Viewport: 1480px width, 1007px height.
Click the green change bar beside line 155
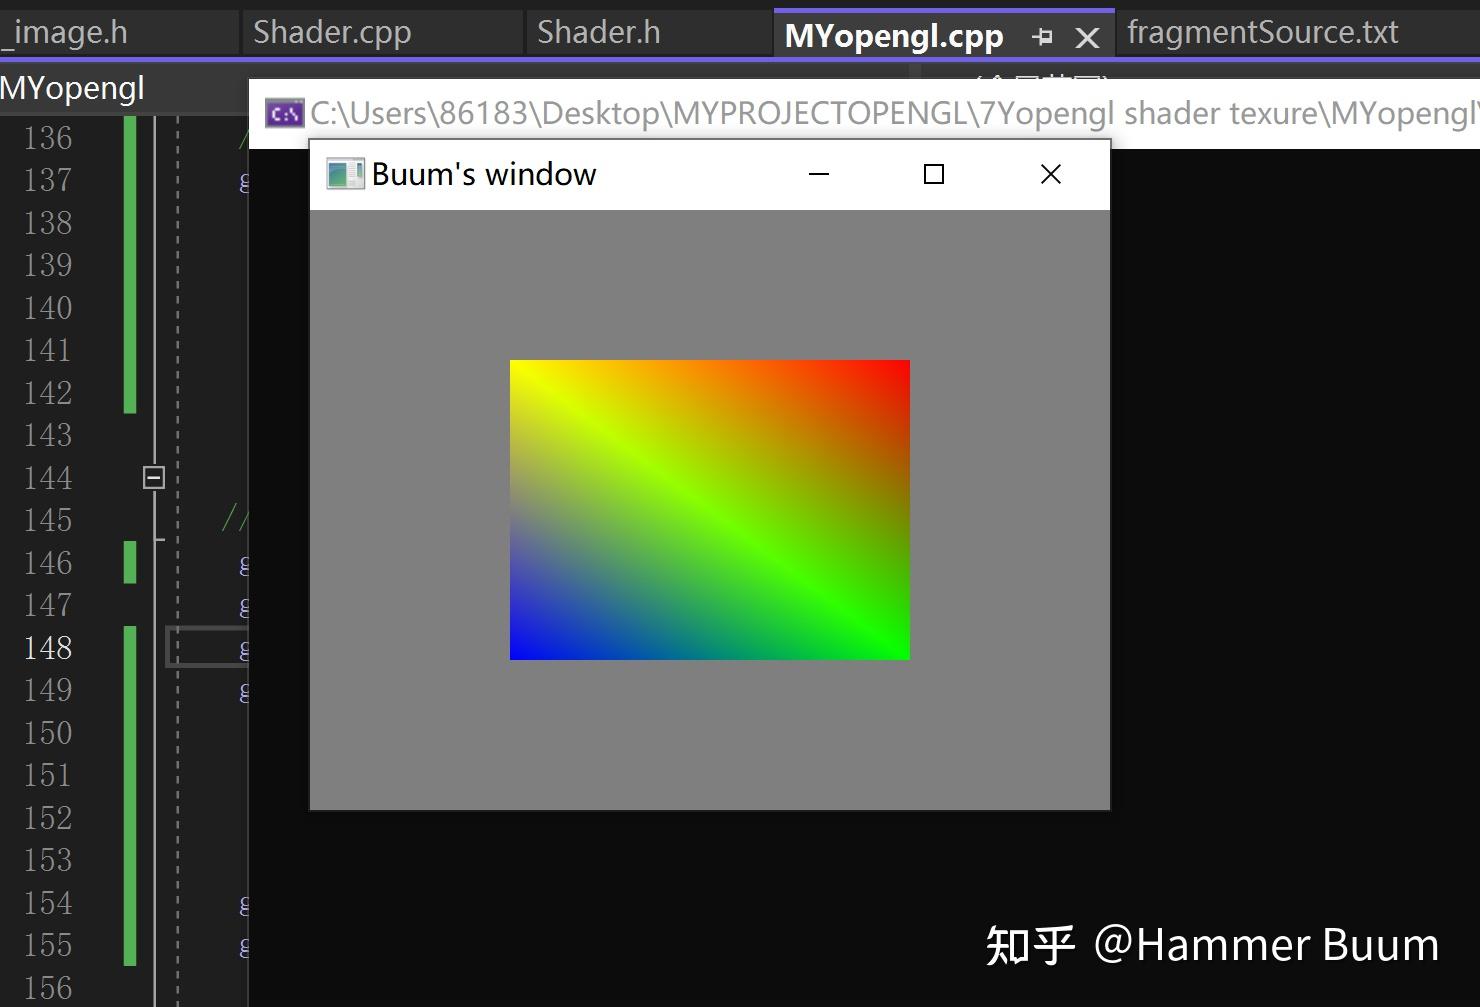[x=129, y=944]
